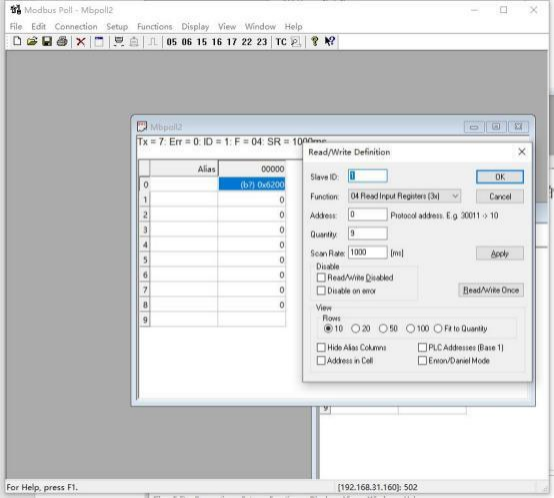Select function 15 in the toolbar
This screenshot has height=498, width=554.
(x=202, y=42)
